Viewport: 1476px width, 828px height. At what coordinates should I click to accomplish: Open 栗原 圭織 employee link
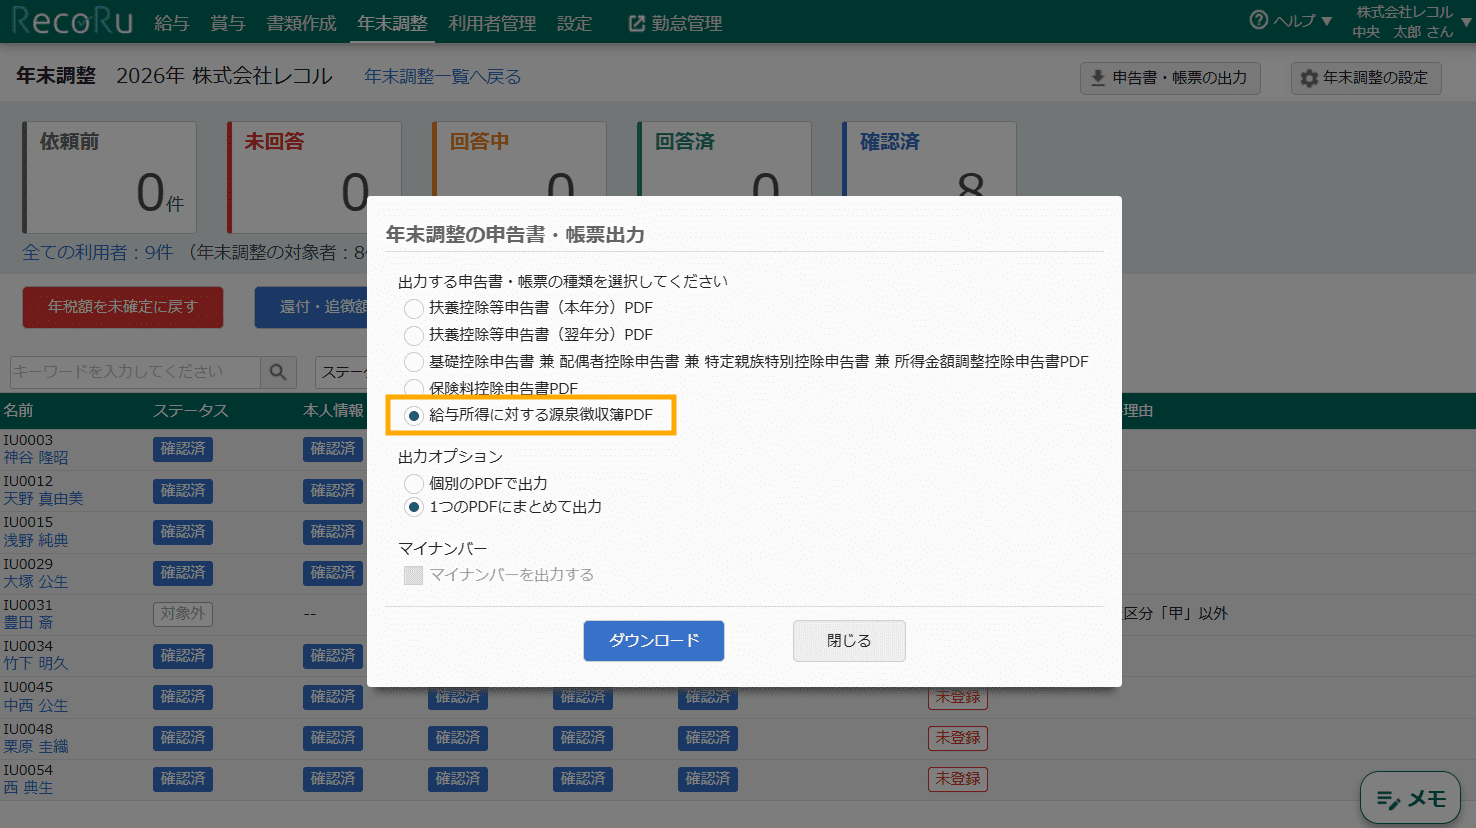[x=36, y=747]
